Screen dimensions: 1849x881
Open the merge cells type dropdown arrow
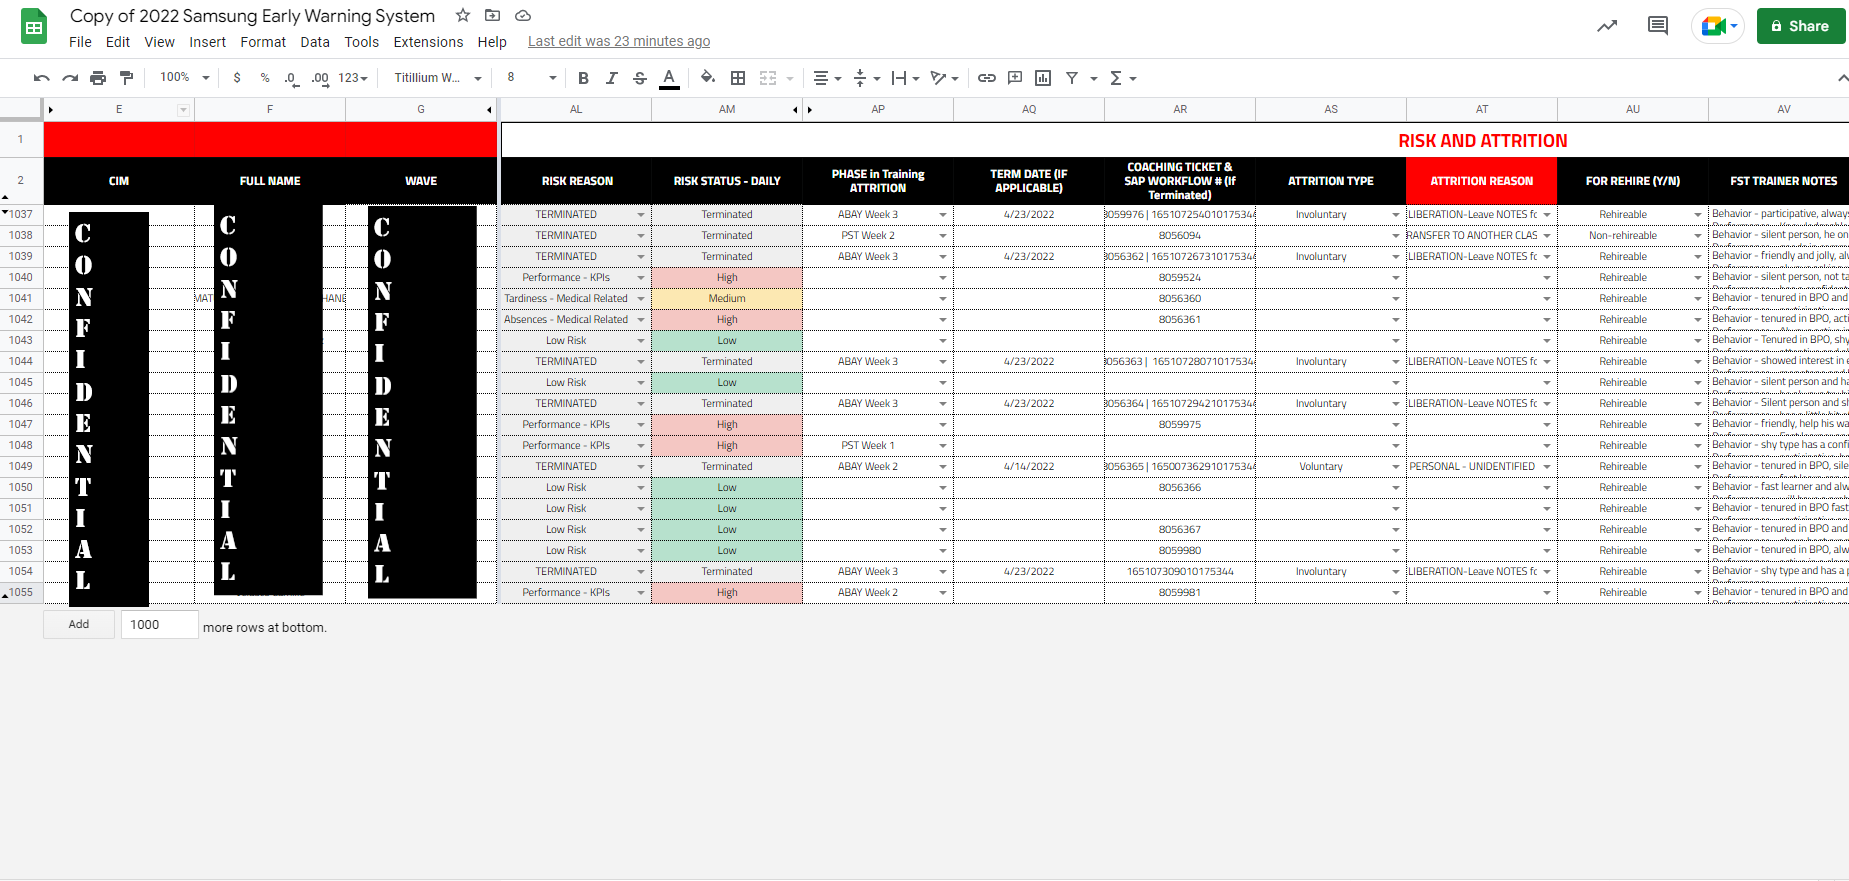[x=790, y=78]
